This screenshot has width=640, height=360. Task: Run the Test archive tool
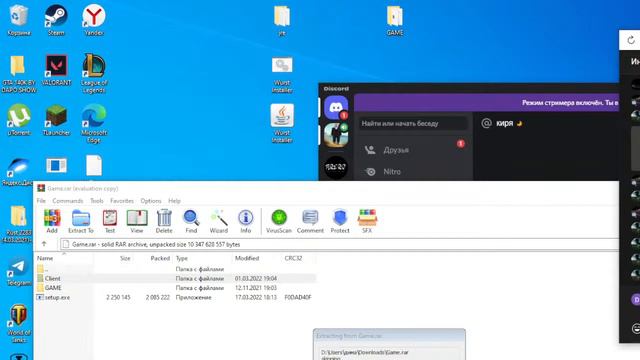point(110,221)
